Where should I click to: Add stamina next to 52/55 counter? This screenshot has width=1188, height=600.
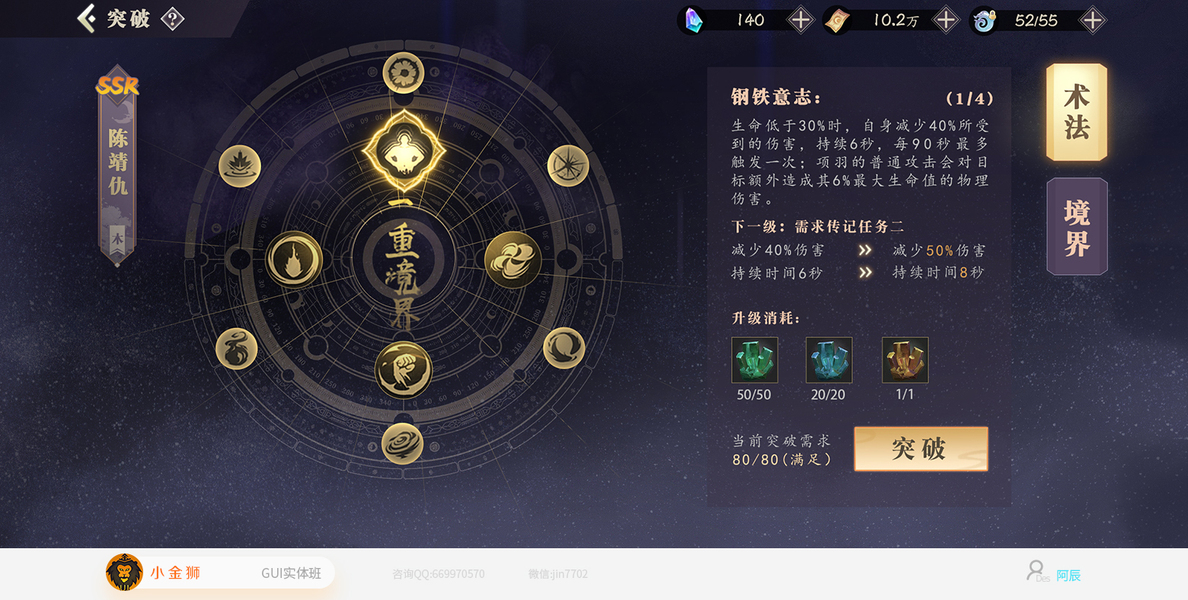point(1092,20)
